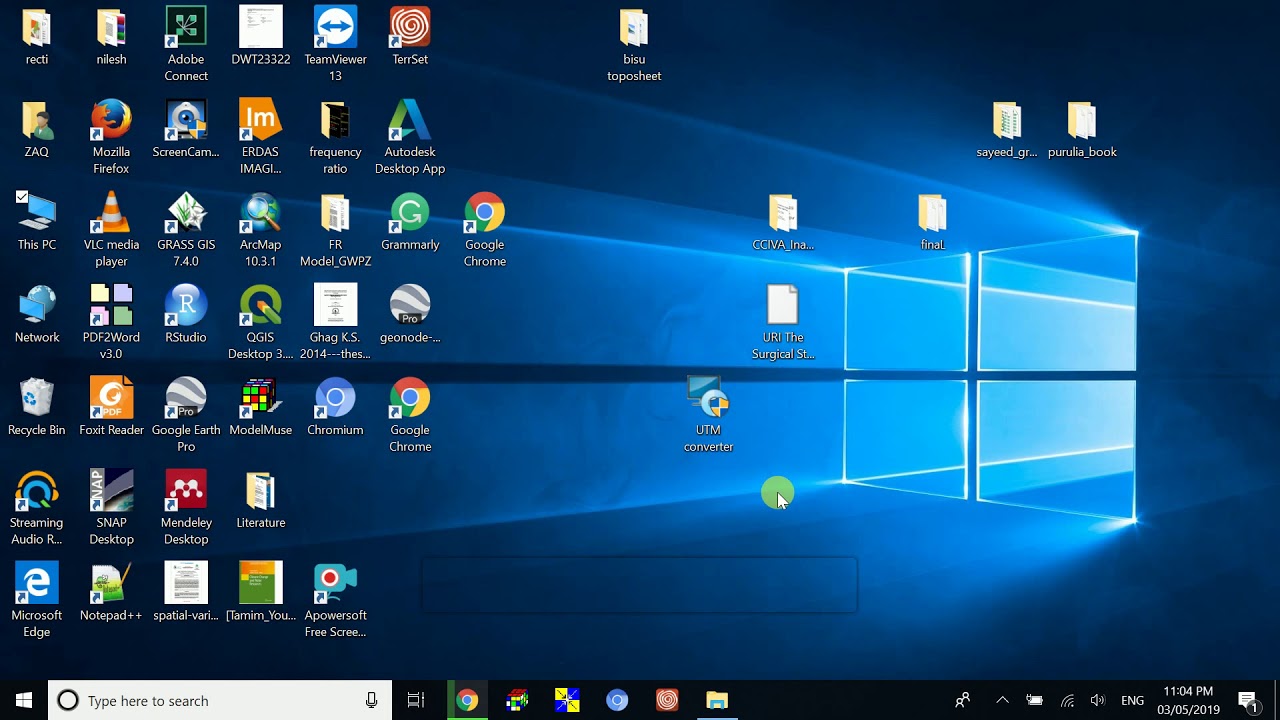
Task: Launch ModelMuse
Action: pos(261,408)
